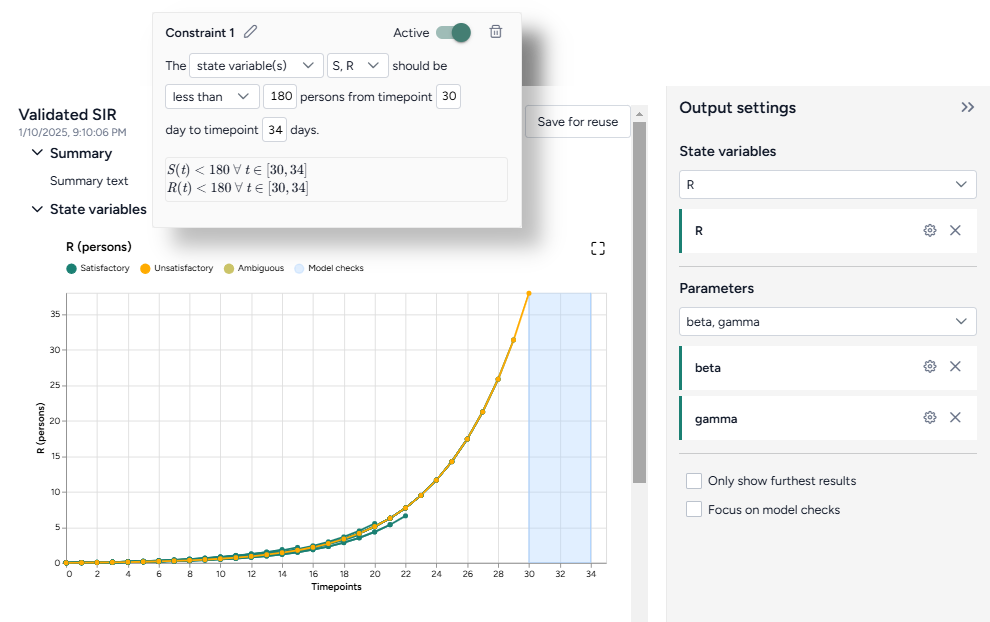
Task: Open the beta, gamma parameters dropdown
Action: point(827,321)
